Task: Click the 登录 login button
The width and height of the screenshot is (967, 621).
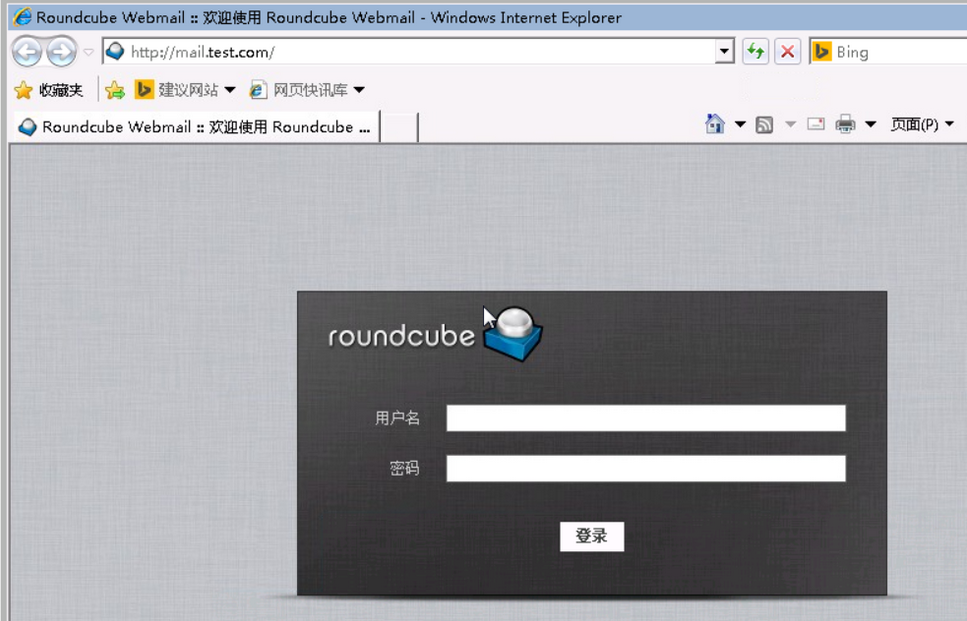Action: click(x=591, y=537)
